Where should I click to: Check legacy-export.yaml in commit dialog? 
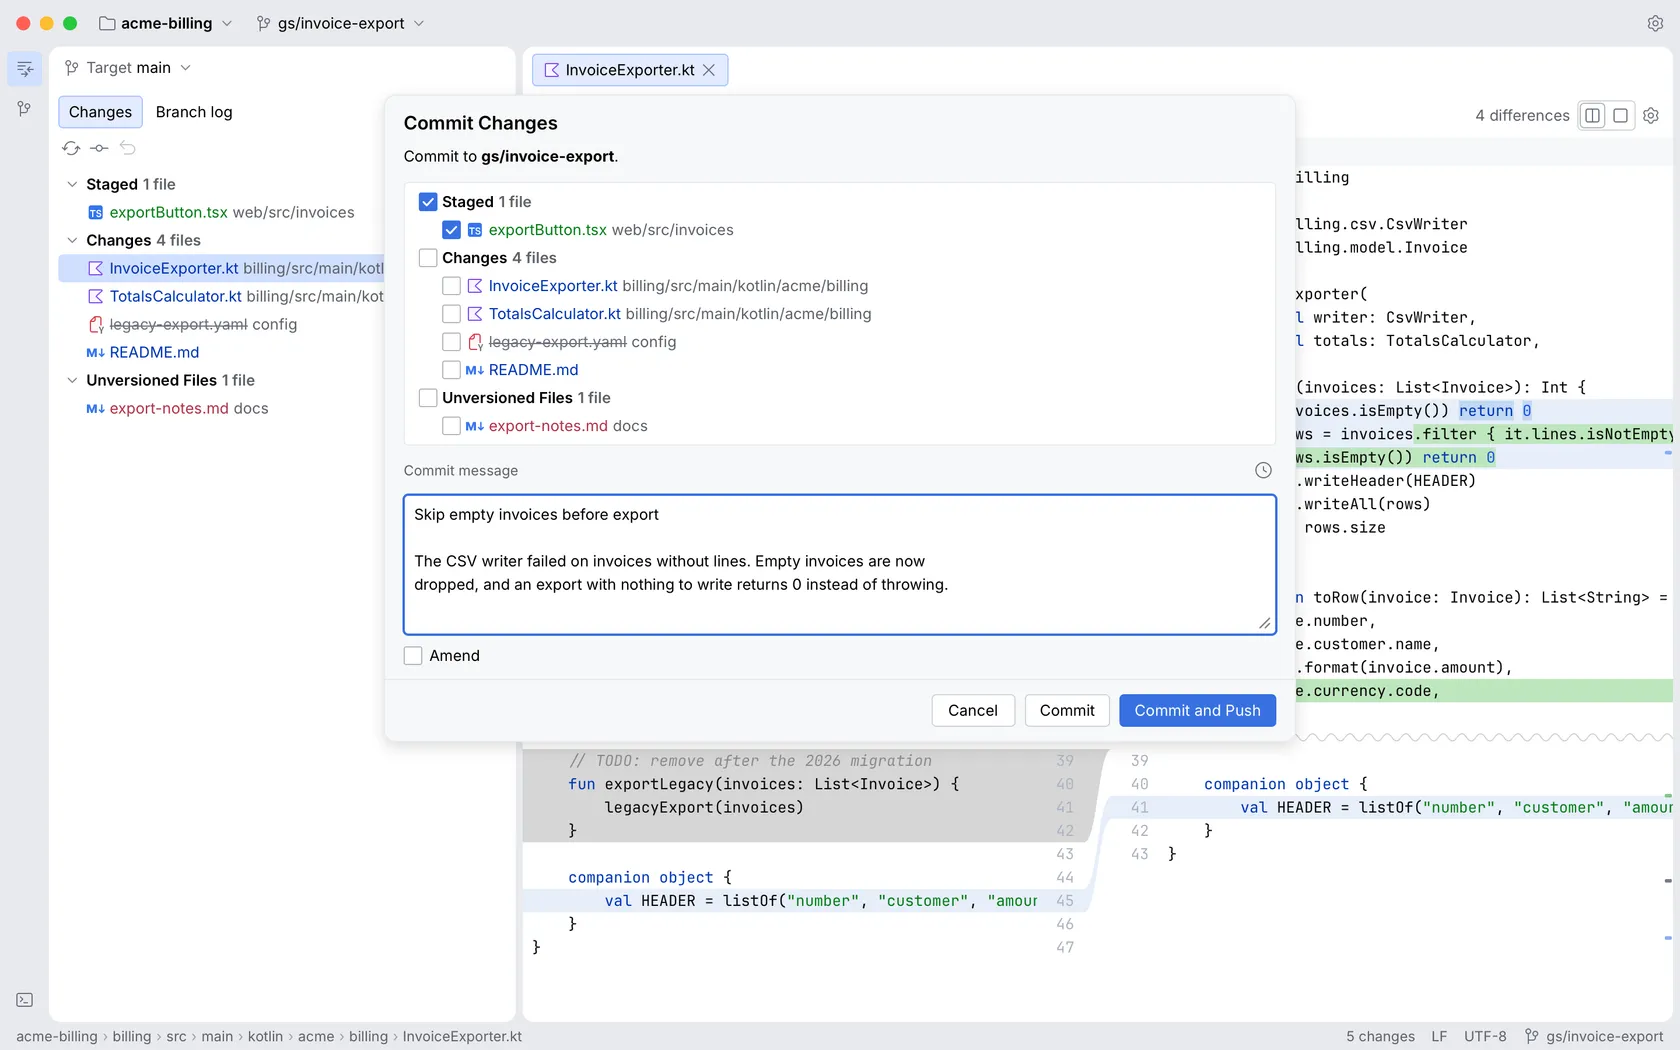pos(451,342)
